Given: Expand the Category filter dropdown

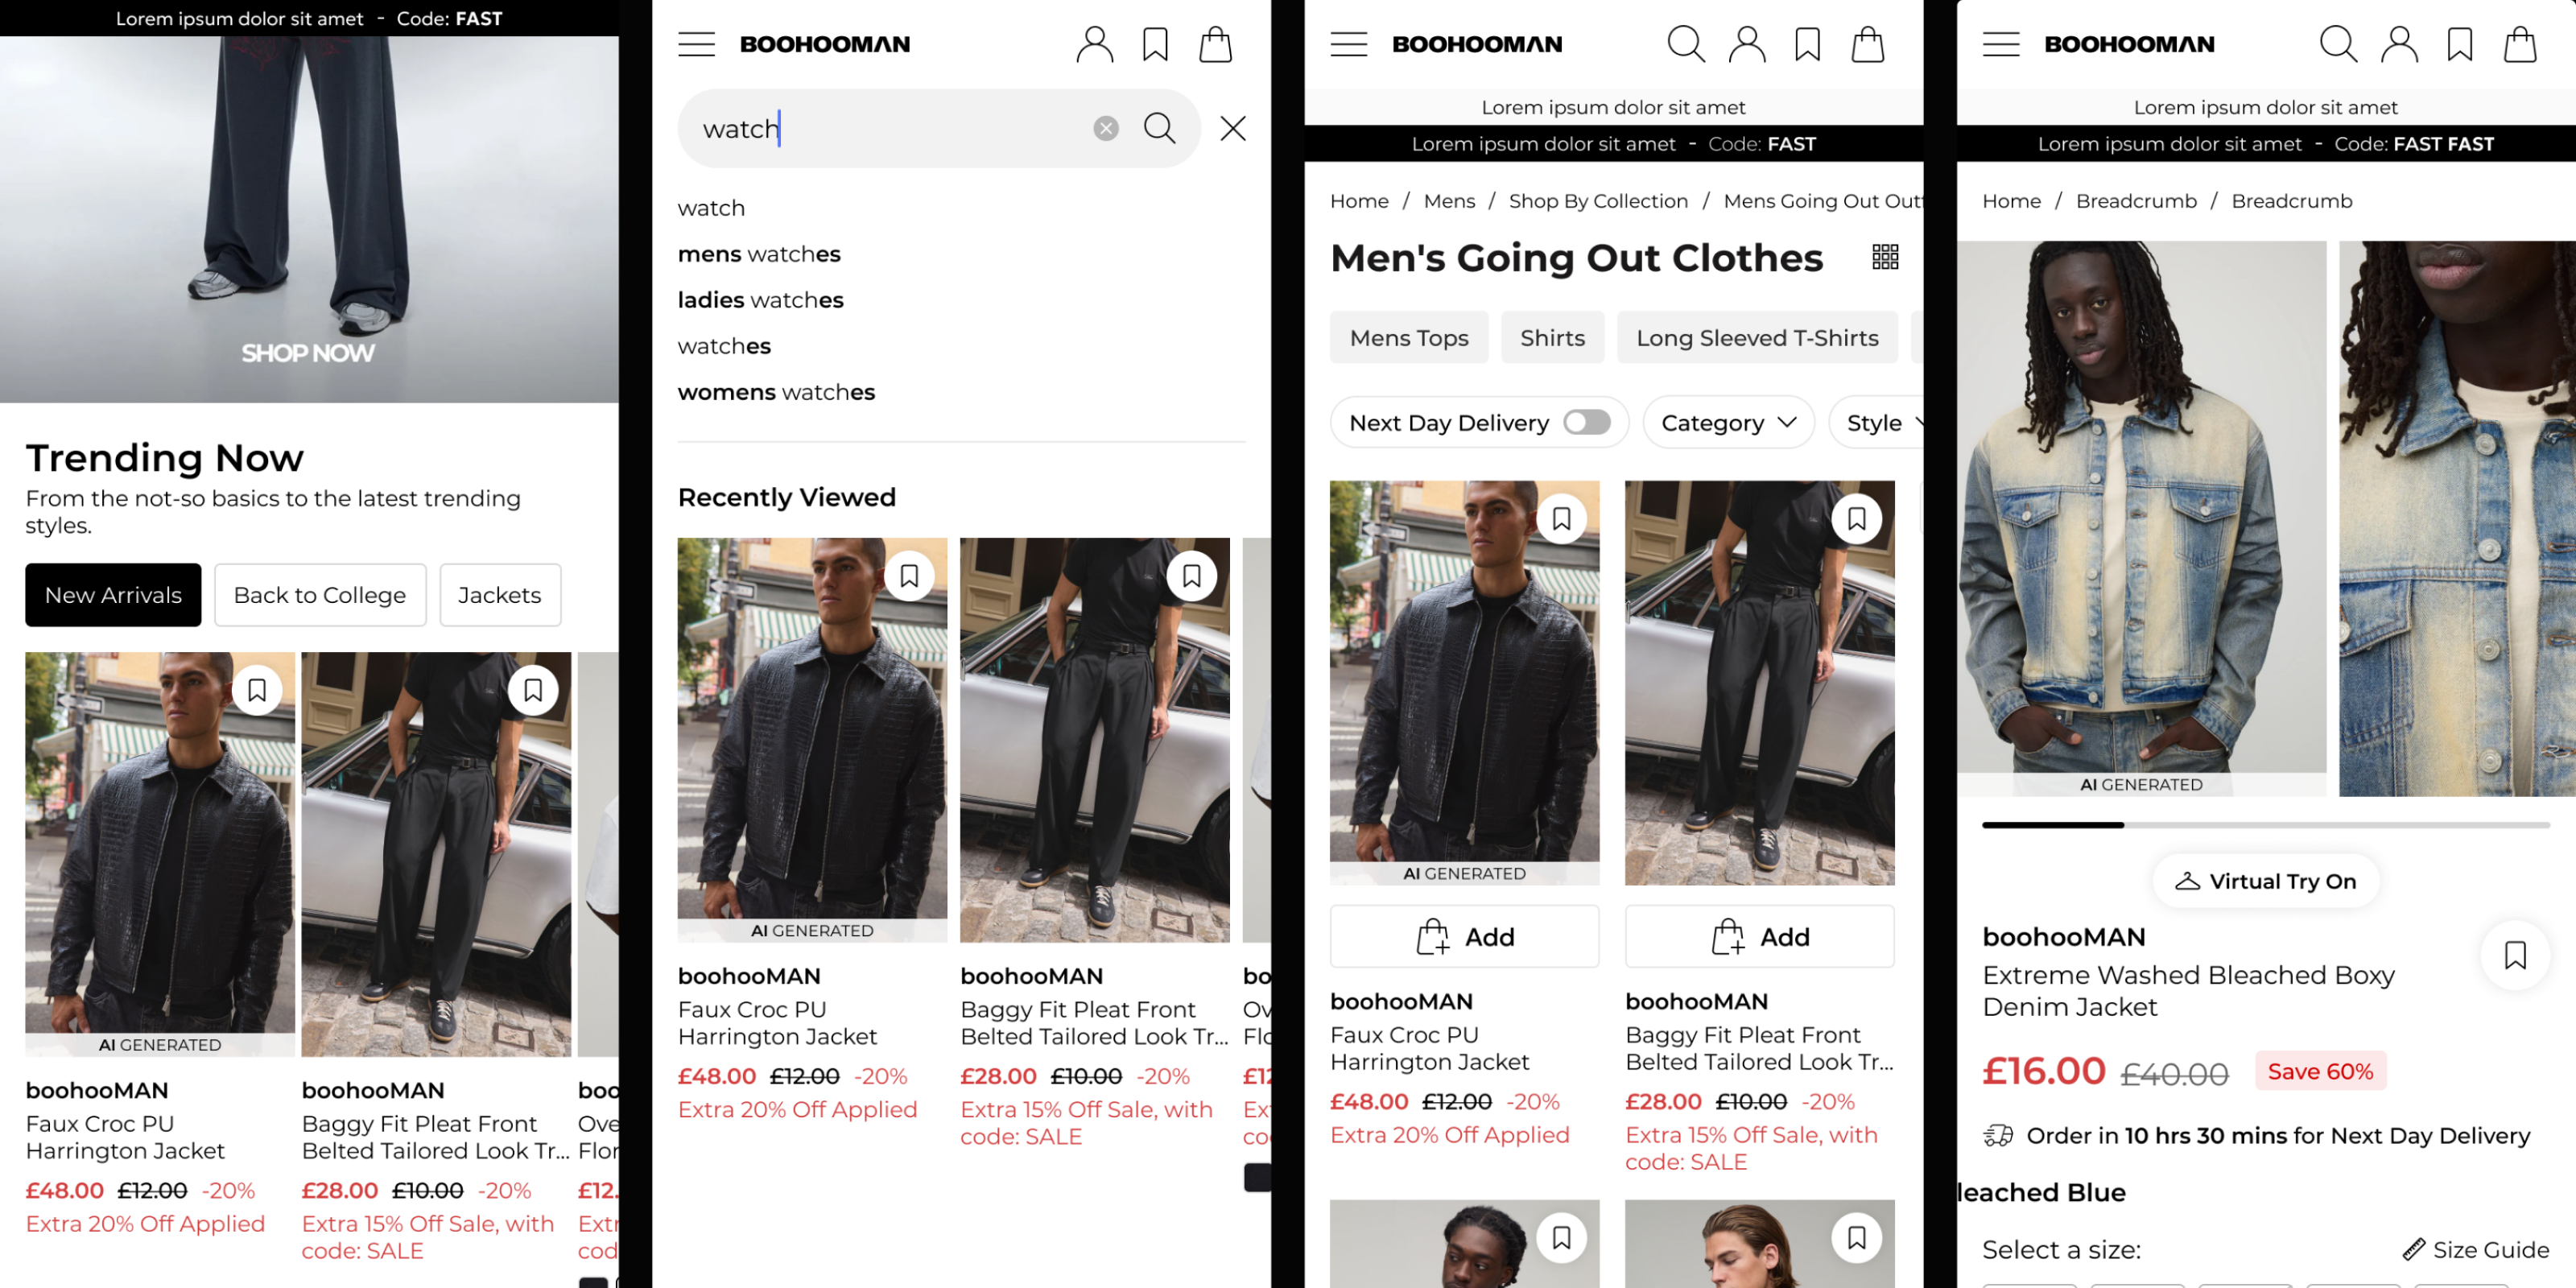Looking at the screenshot, I should (x=1728, y=422).
